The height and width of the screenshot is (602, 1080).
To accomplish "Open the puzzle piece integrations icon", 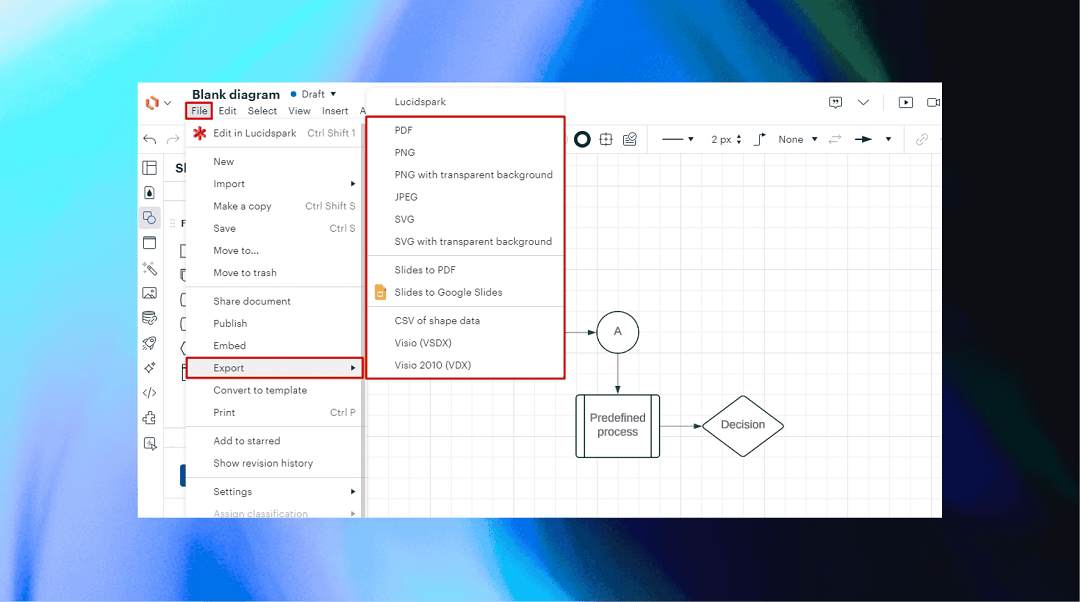I will [149, 418].
